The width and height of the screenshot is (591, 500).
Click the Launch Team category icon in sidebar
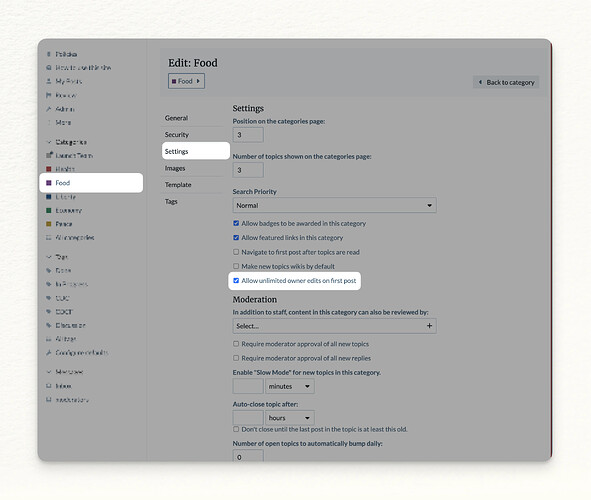tap(49, 155)
